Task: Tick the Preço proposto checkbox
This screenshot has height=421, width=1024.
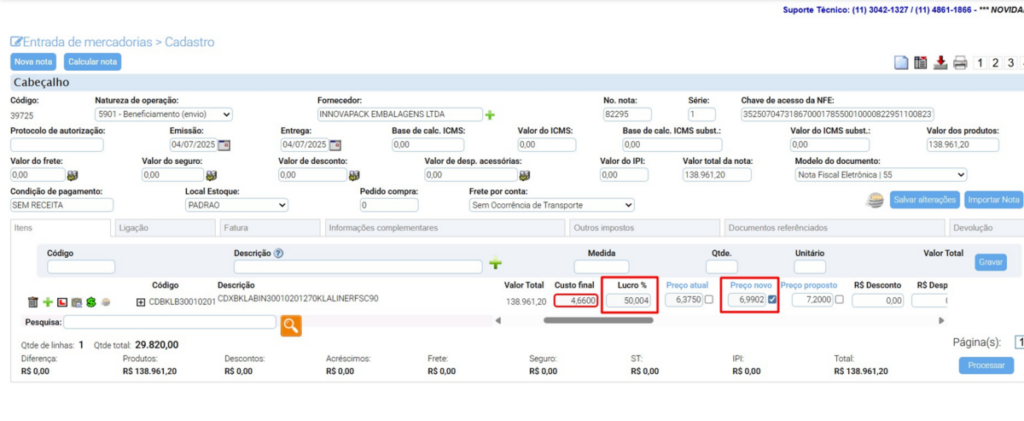Action: point(839,300)
